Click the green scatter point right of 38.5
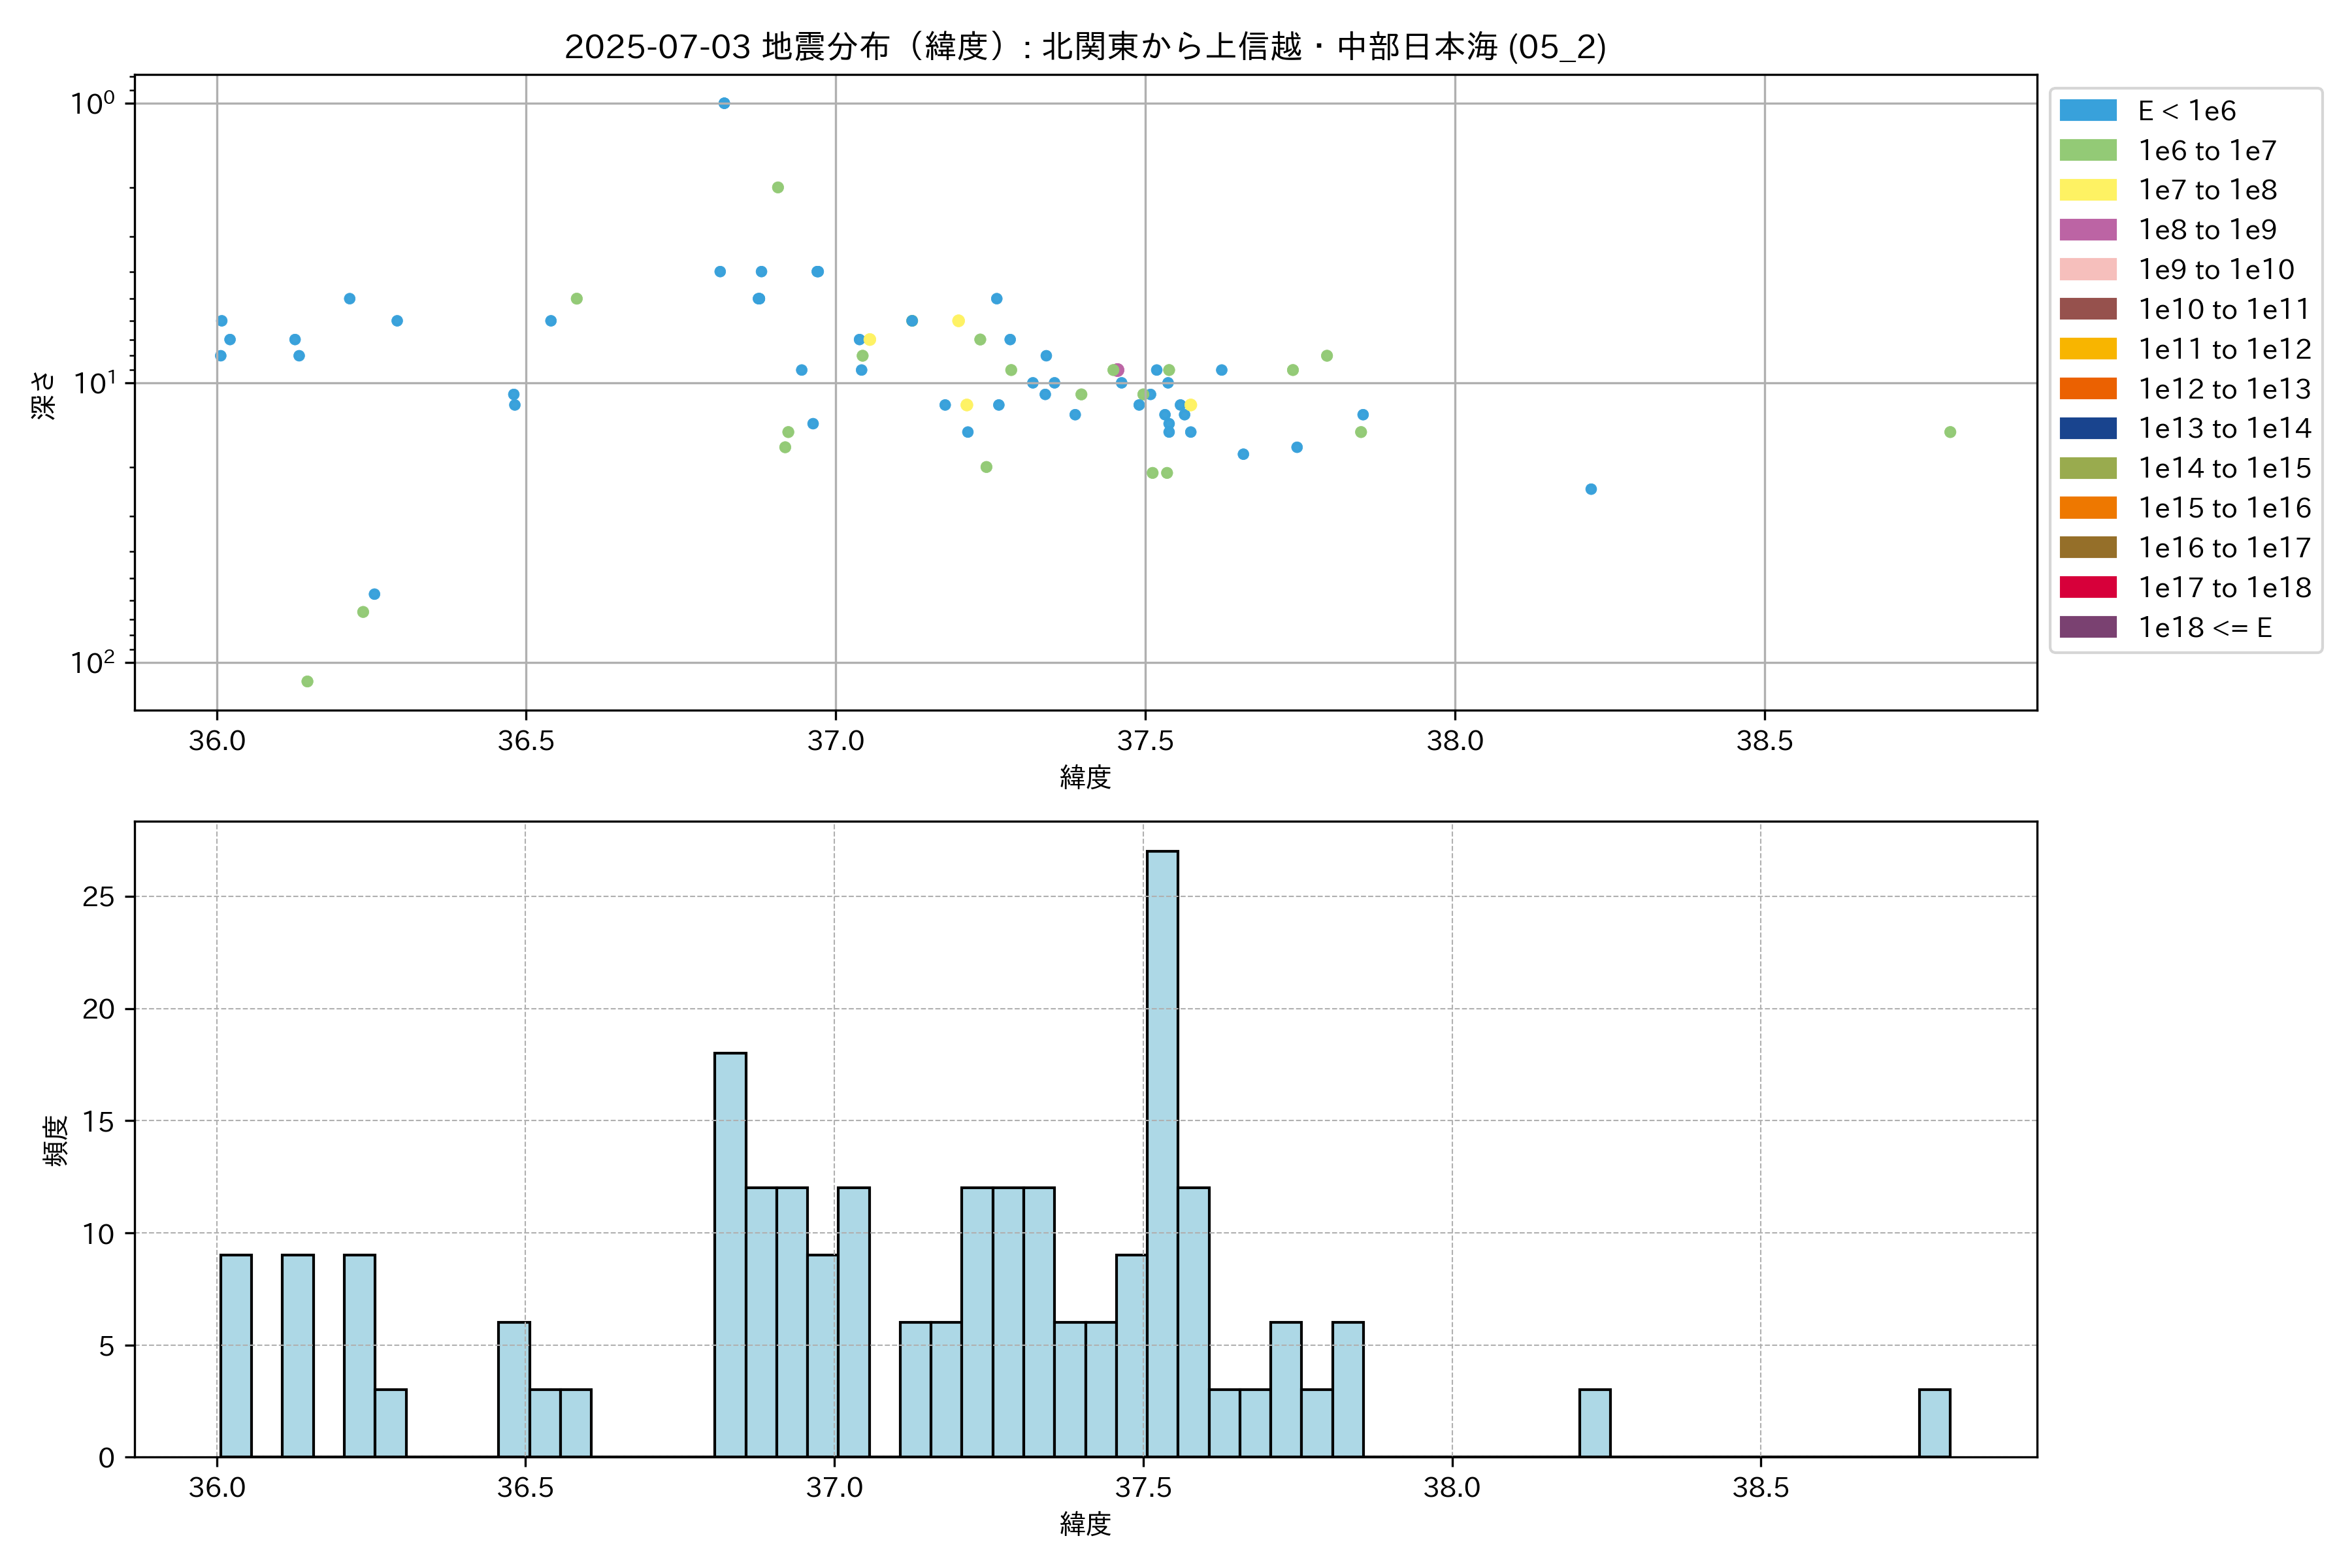This screenshot has width=2352, height=1568. click(x=1950, y=432)
